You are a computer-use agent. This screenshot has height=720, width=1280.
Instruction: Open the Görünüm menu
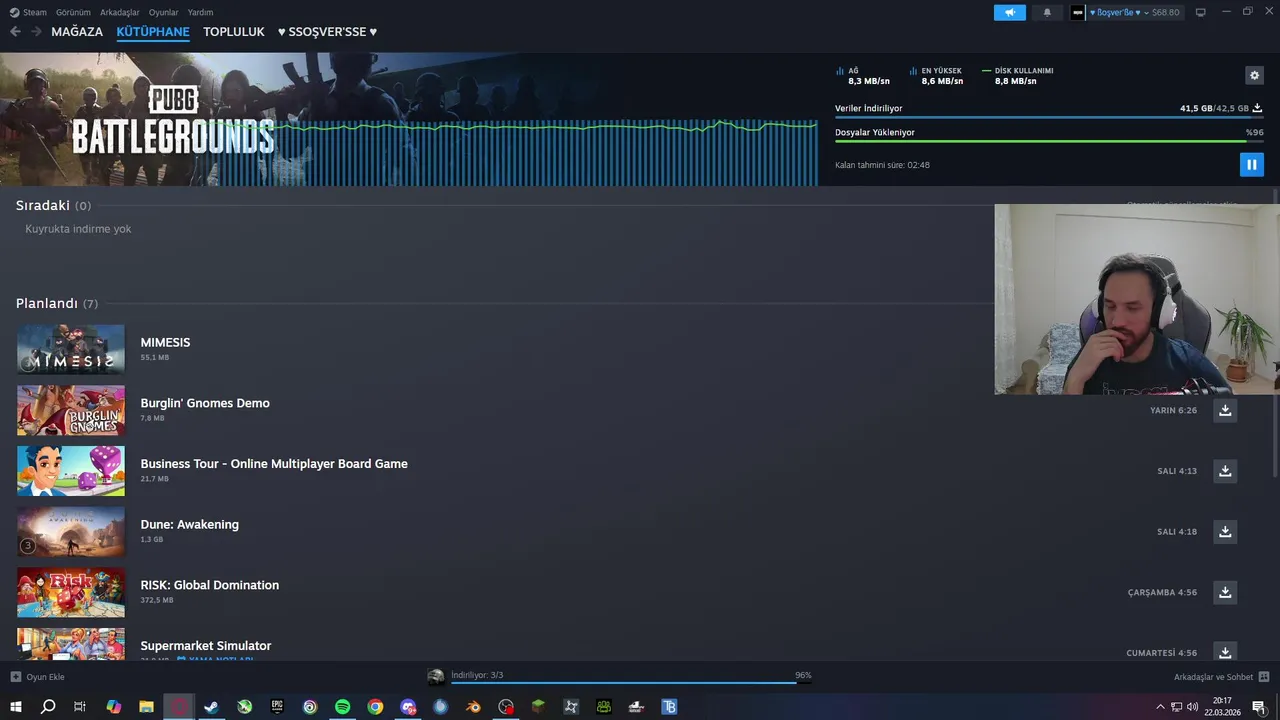coord(73,12)
